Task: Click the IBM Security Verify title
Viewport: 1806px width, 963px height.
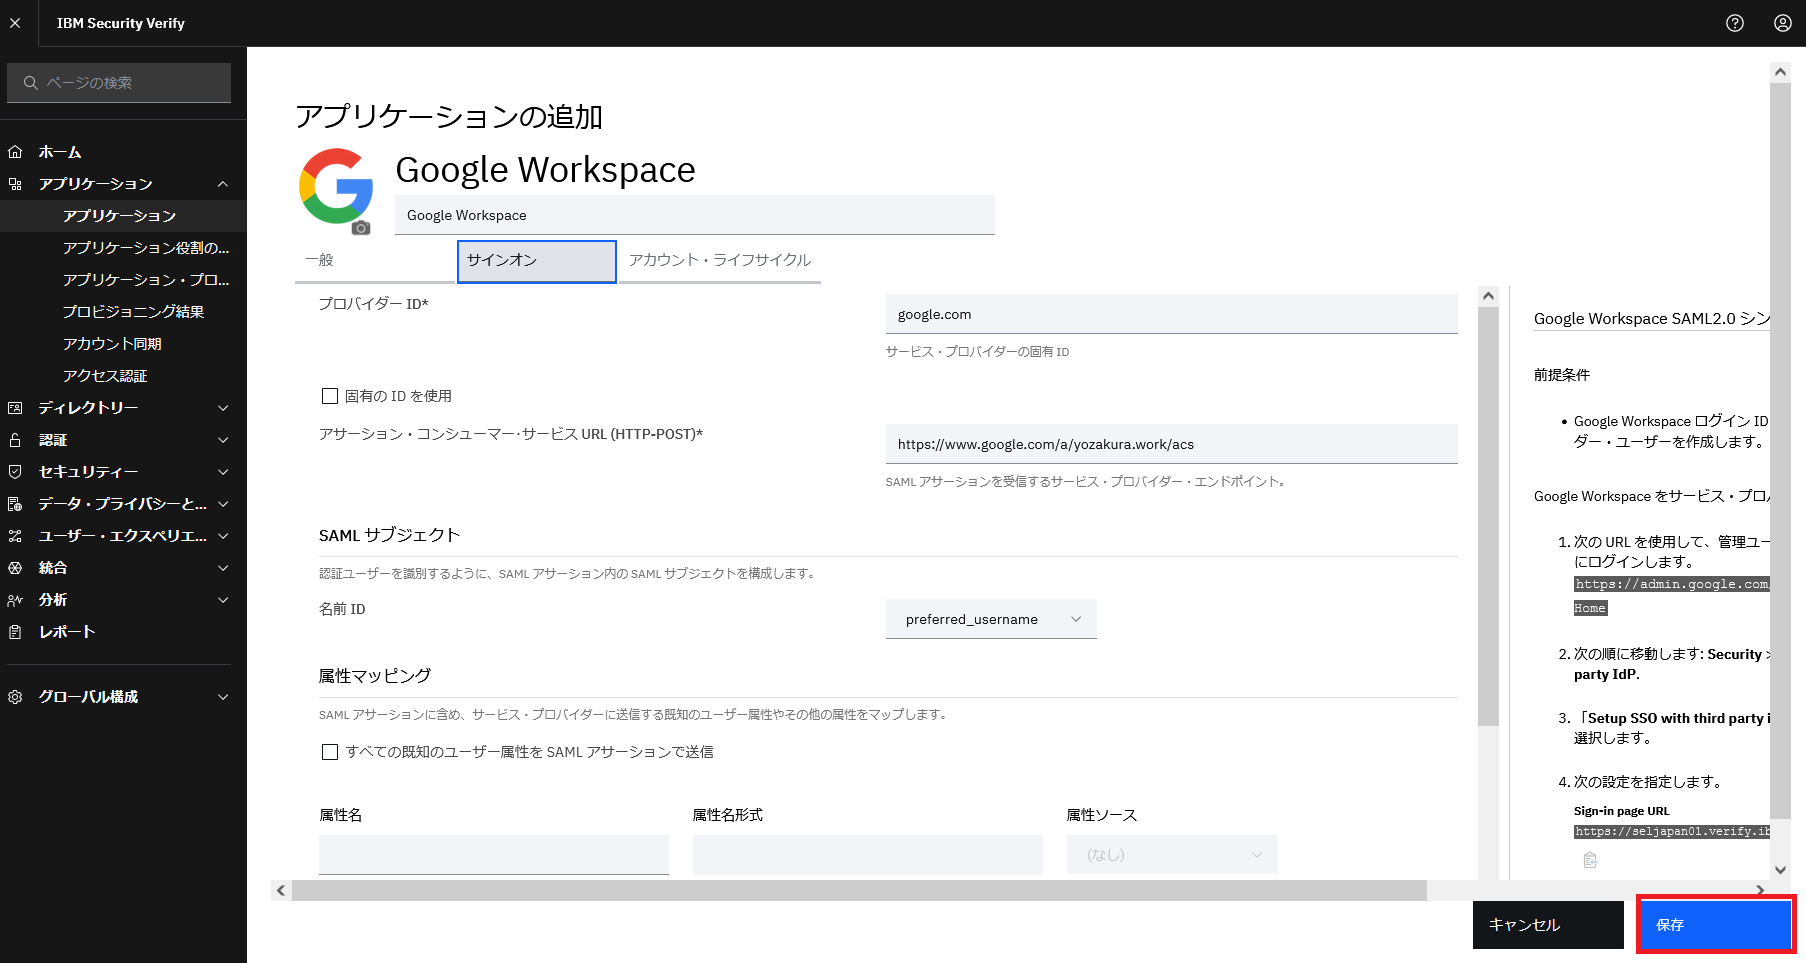Action: click(x=121, y=23)
